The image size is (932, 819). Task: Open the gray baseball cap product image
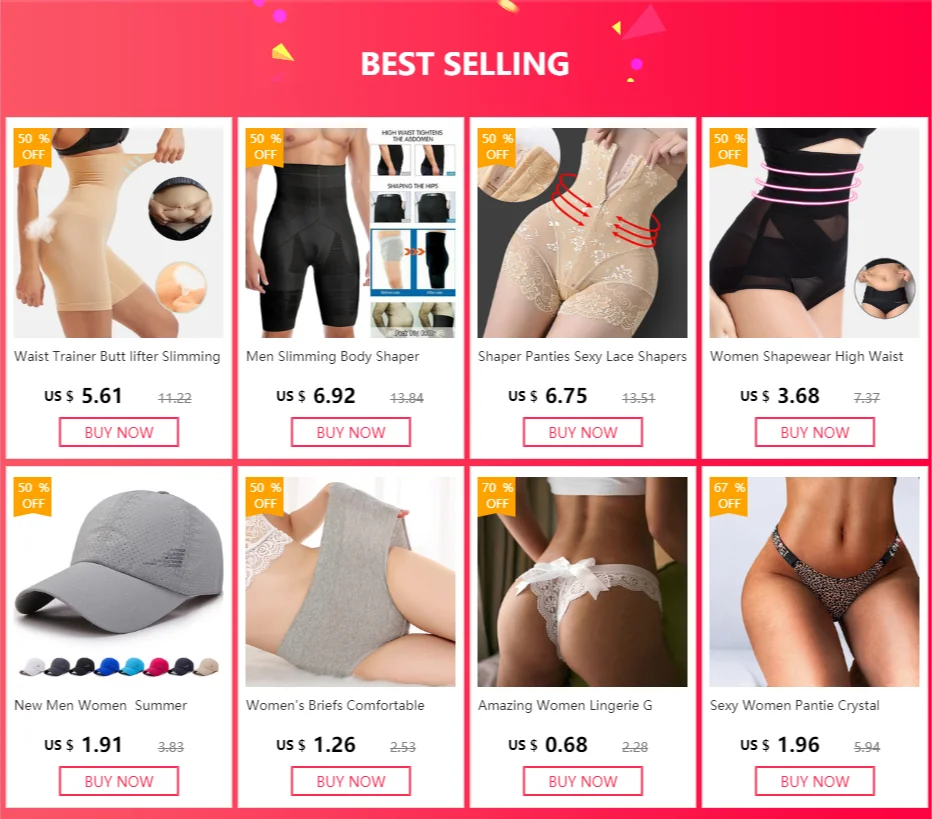tap(119, 582)
